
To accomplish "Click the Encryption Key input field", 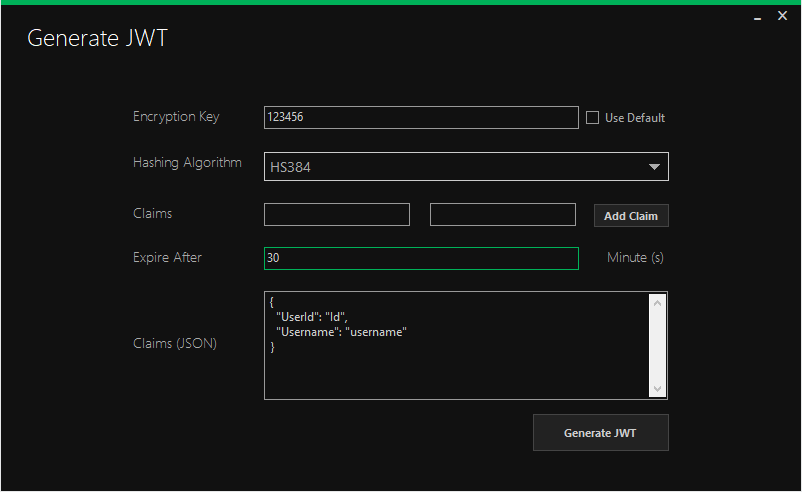I will [421, 118].
